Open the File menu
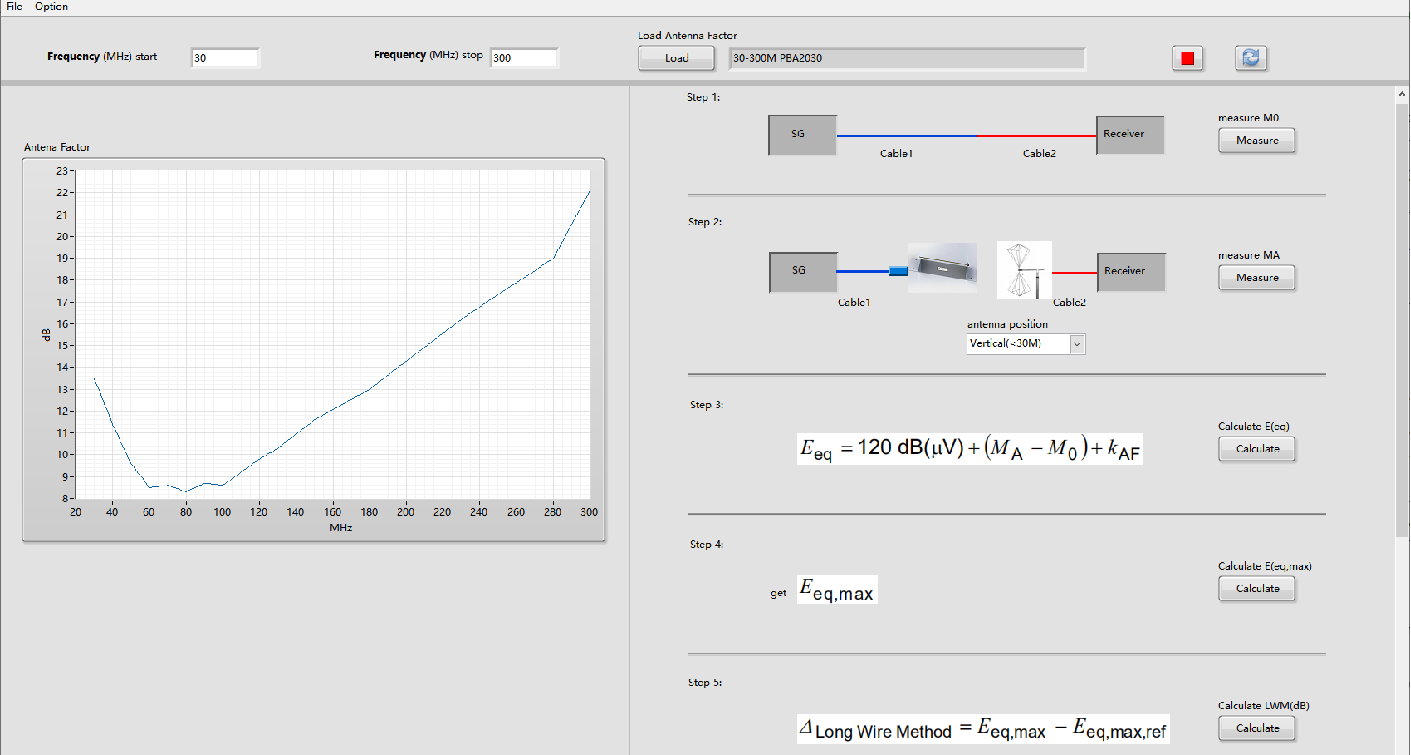 pos(14,7)
